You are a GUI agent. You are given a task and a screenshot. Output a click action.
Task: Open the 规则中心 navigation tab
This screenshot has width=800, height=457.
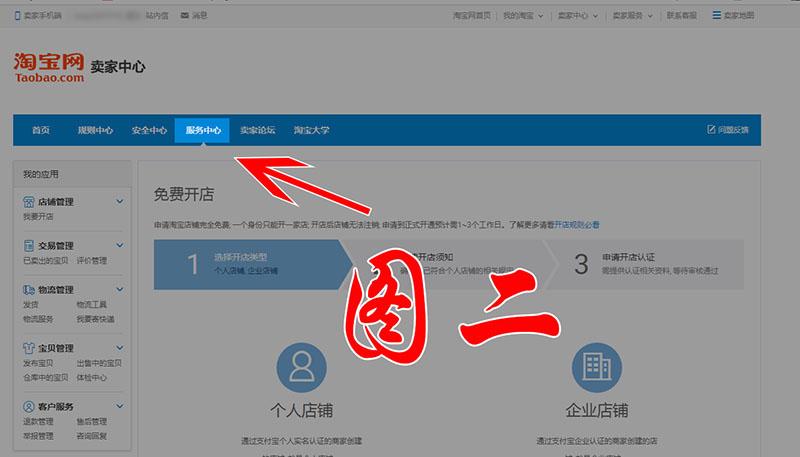pyautogui.click(x=95, y=131)
